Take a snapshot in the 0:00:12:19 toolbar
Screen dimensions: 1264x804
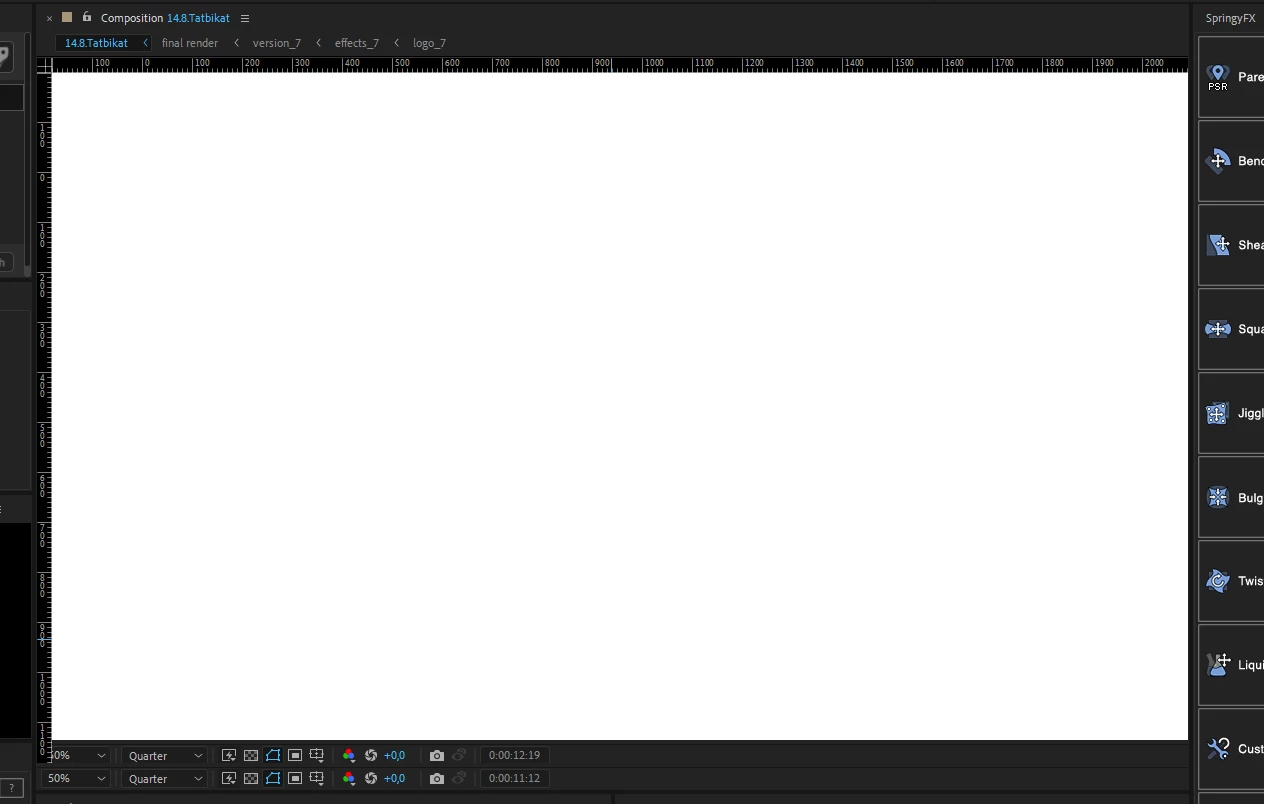click(437, 755)
